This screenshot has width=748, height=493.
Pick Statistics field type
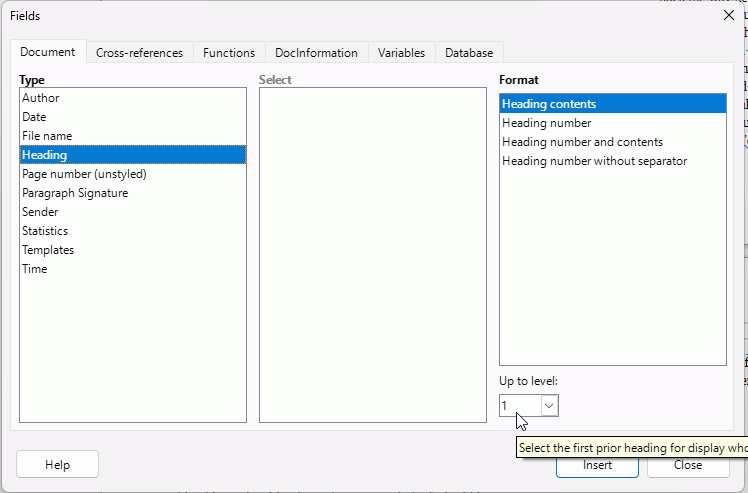(x=45, y=231)
